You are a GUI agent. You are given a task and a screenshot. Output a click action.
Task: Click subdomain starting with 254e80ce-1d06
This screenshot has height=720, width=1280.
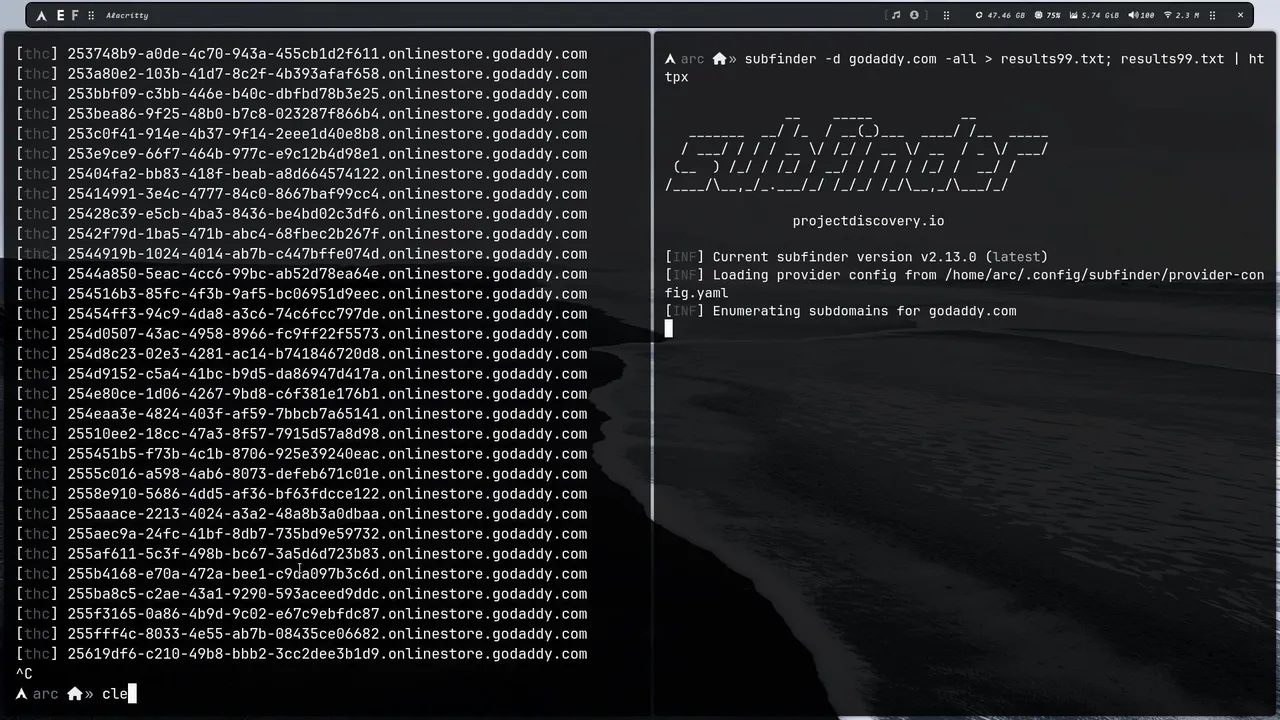coord(327,394)
